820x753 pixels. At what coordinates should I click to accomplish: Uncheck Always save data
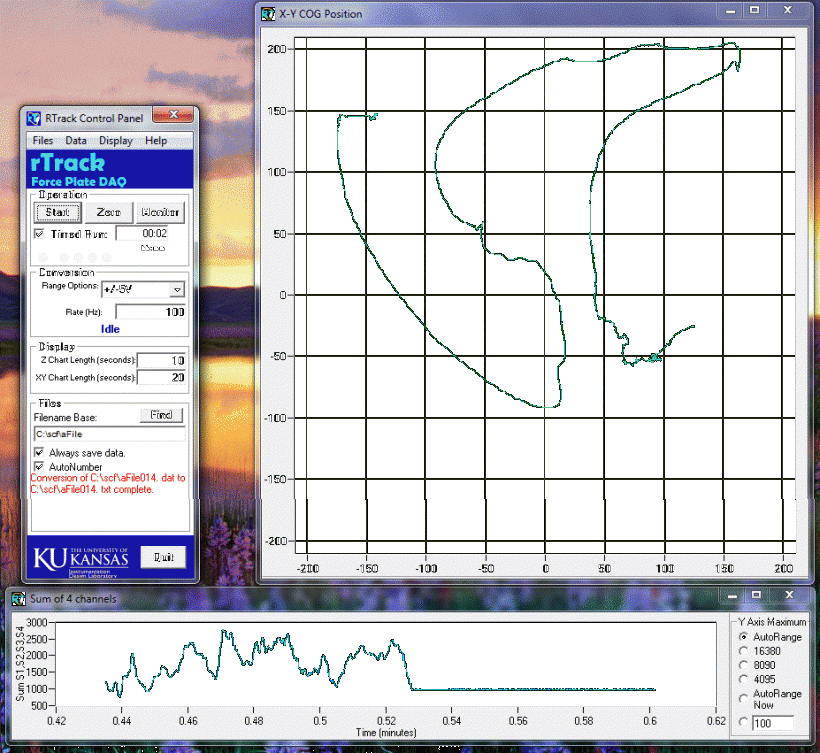point(39,453)
